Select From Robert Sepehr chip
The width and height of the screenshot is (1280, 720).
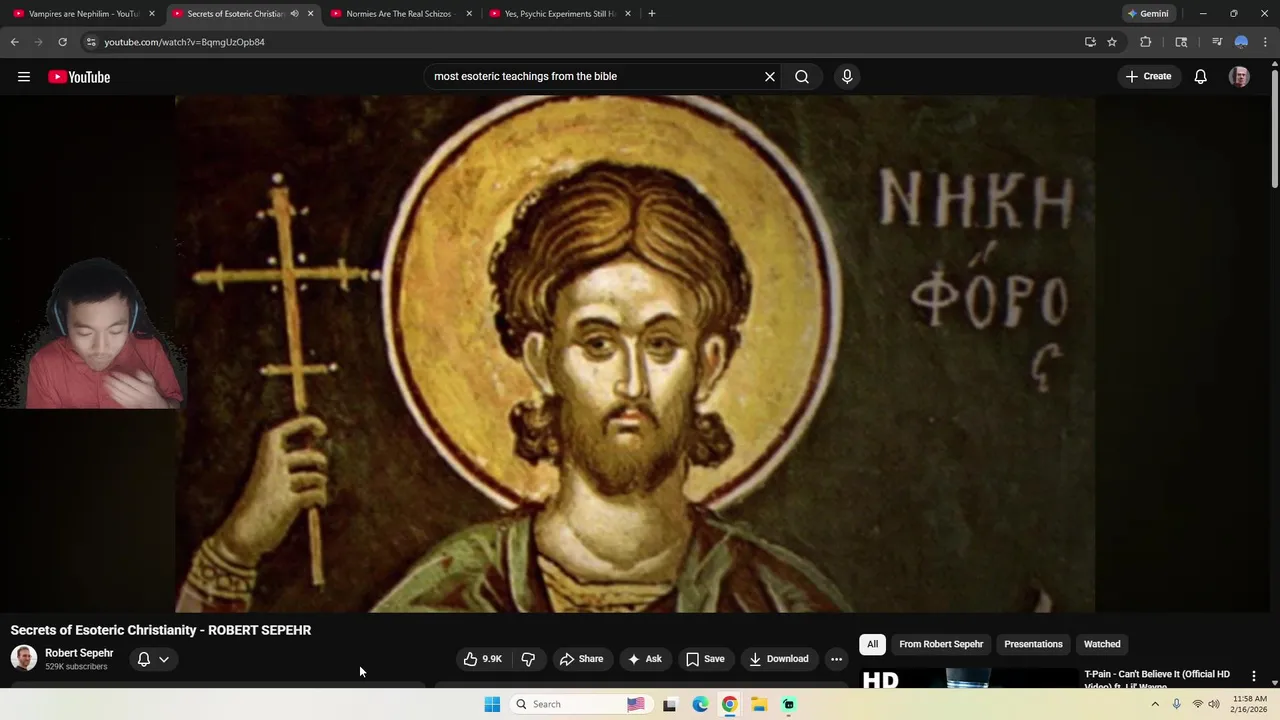(941, 644)
